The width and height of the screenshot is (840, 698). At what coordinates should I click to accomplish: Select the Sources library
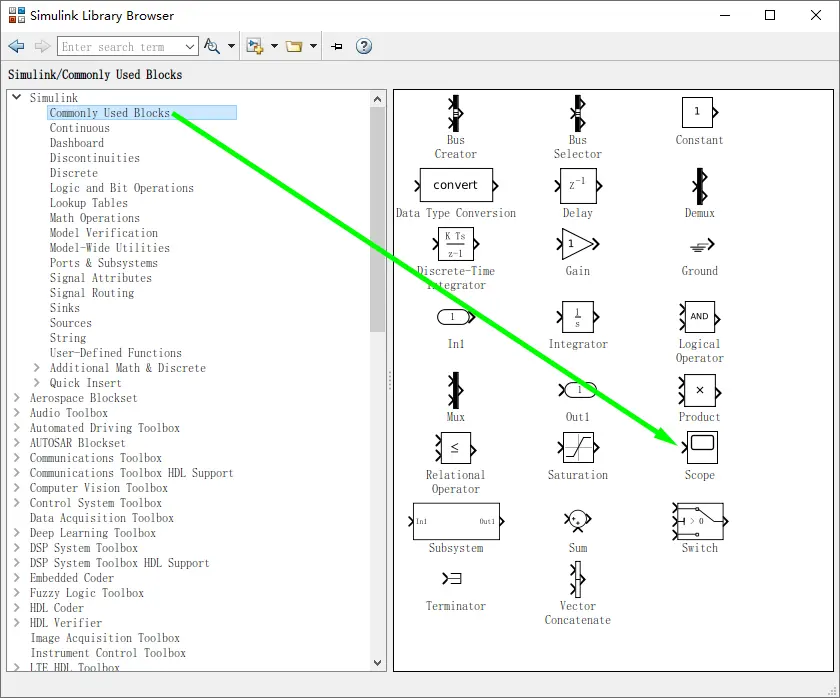pyautogui.click(x=71, y=322)
